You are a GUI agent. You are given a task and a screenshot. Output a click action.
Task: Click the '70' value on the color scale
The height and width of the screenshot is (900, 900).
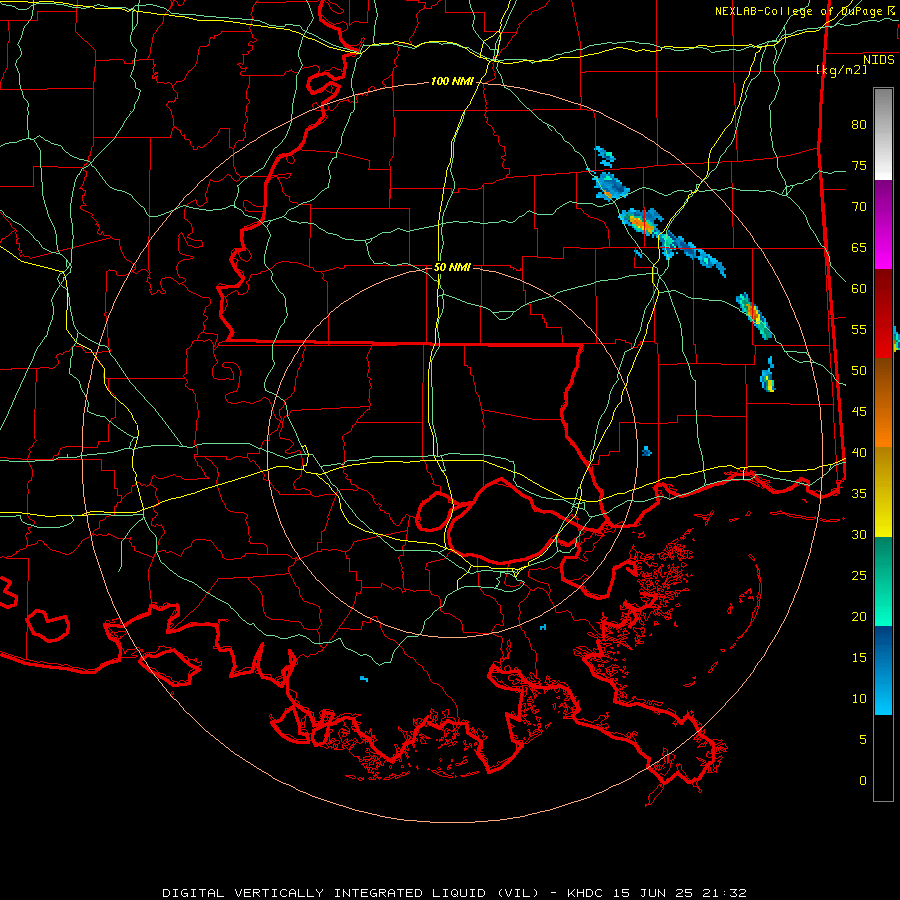click(859, 207)
